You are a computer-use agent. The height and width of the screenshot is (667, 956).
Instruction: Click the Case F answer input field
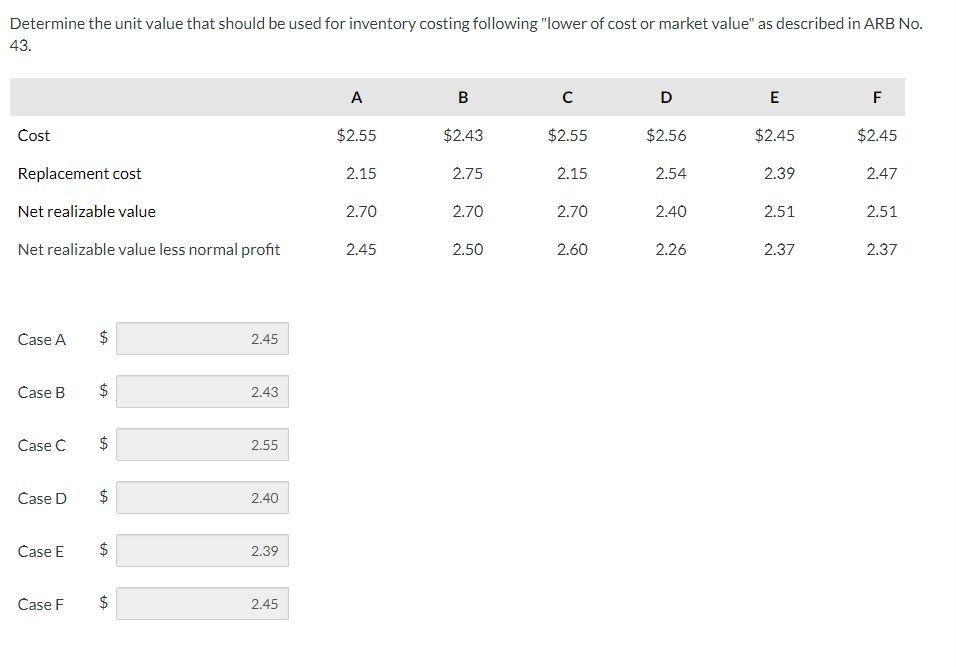202,603
